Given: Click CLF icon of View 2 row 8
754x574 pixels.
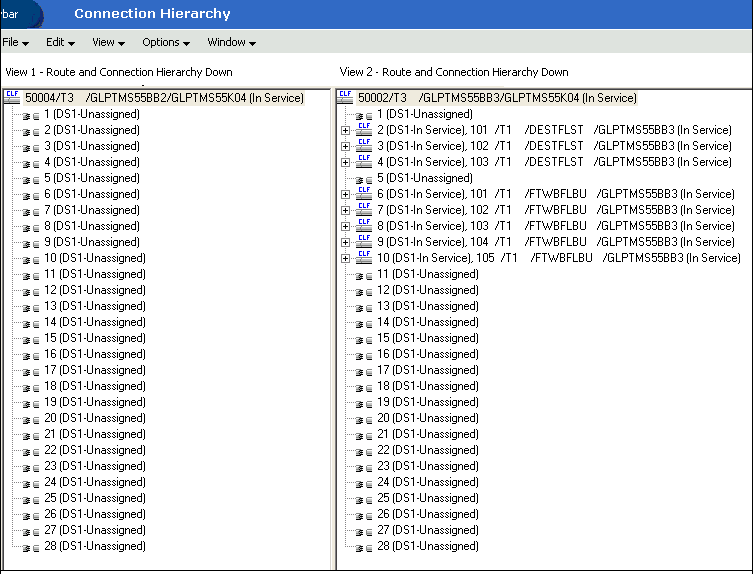Looking at the screenshot, I should (364, 225).
